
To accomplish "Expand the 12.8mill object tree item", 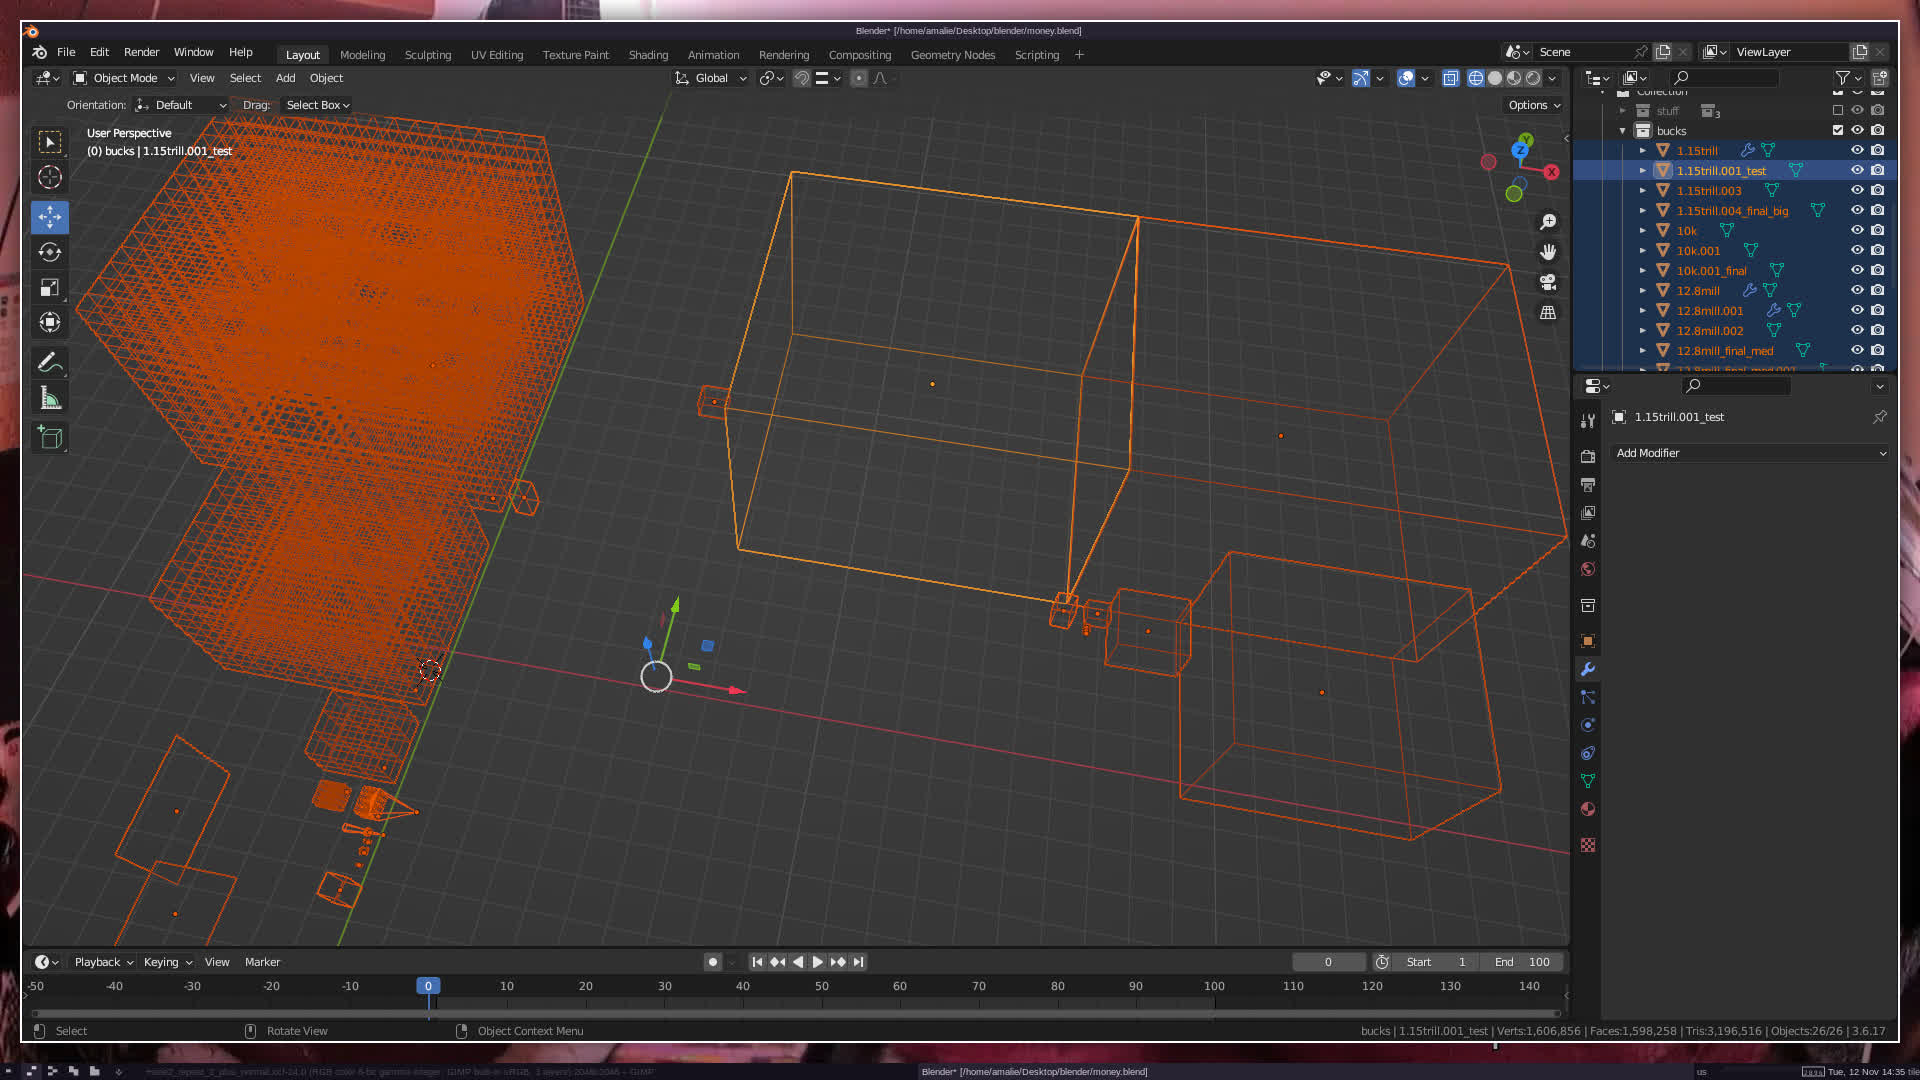I will (x=1642, y=290).
